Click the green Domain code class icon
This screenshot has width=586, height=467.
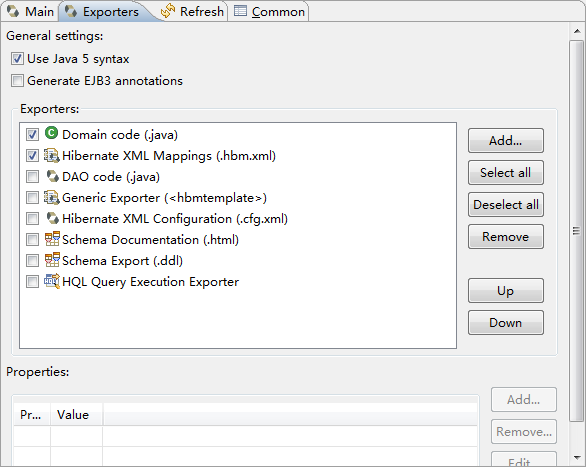click(51, 133)
